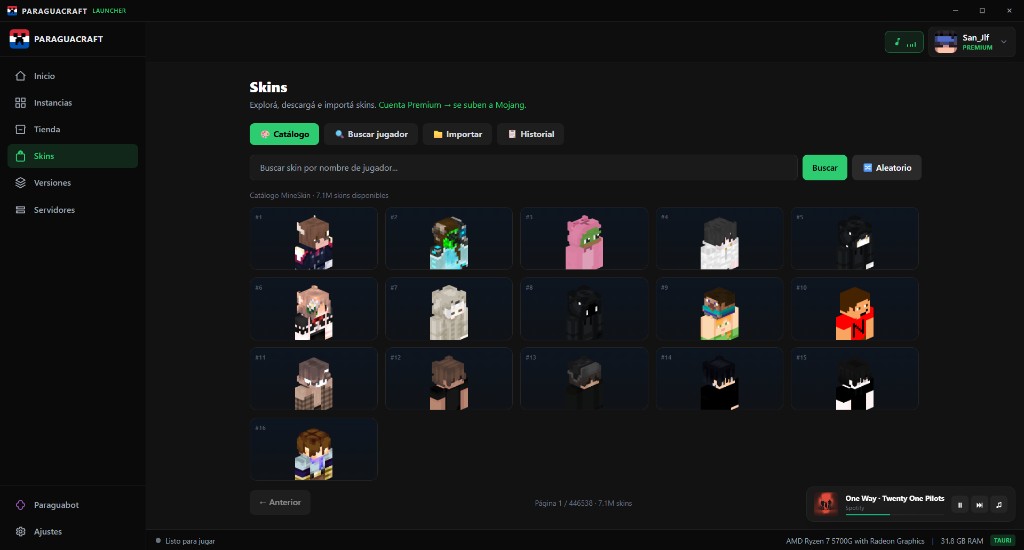Select the red hoodie skin #10

854,309
